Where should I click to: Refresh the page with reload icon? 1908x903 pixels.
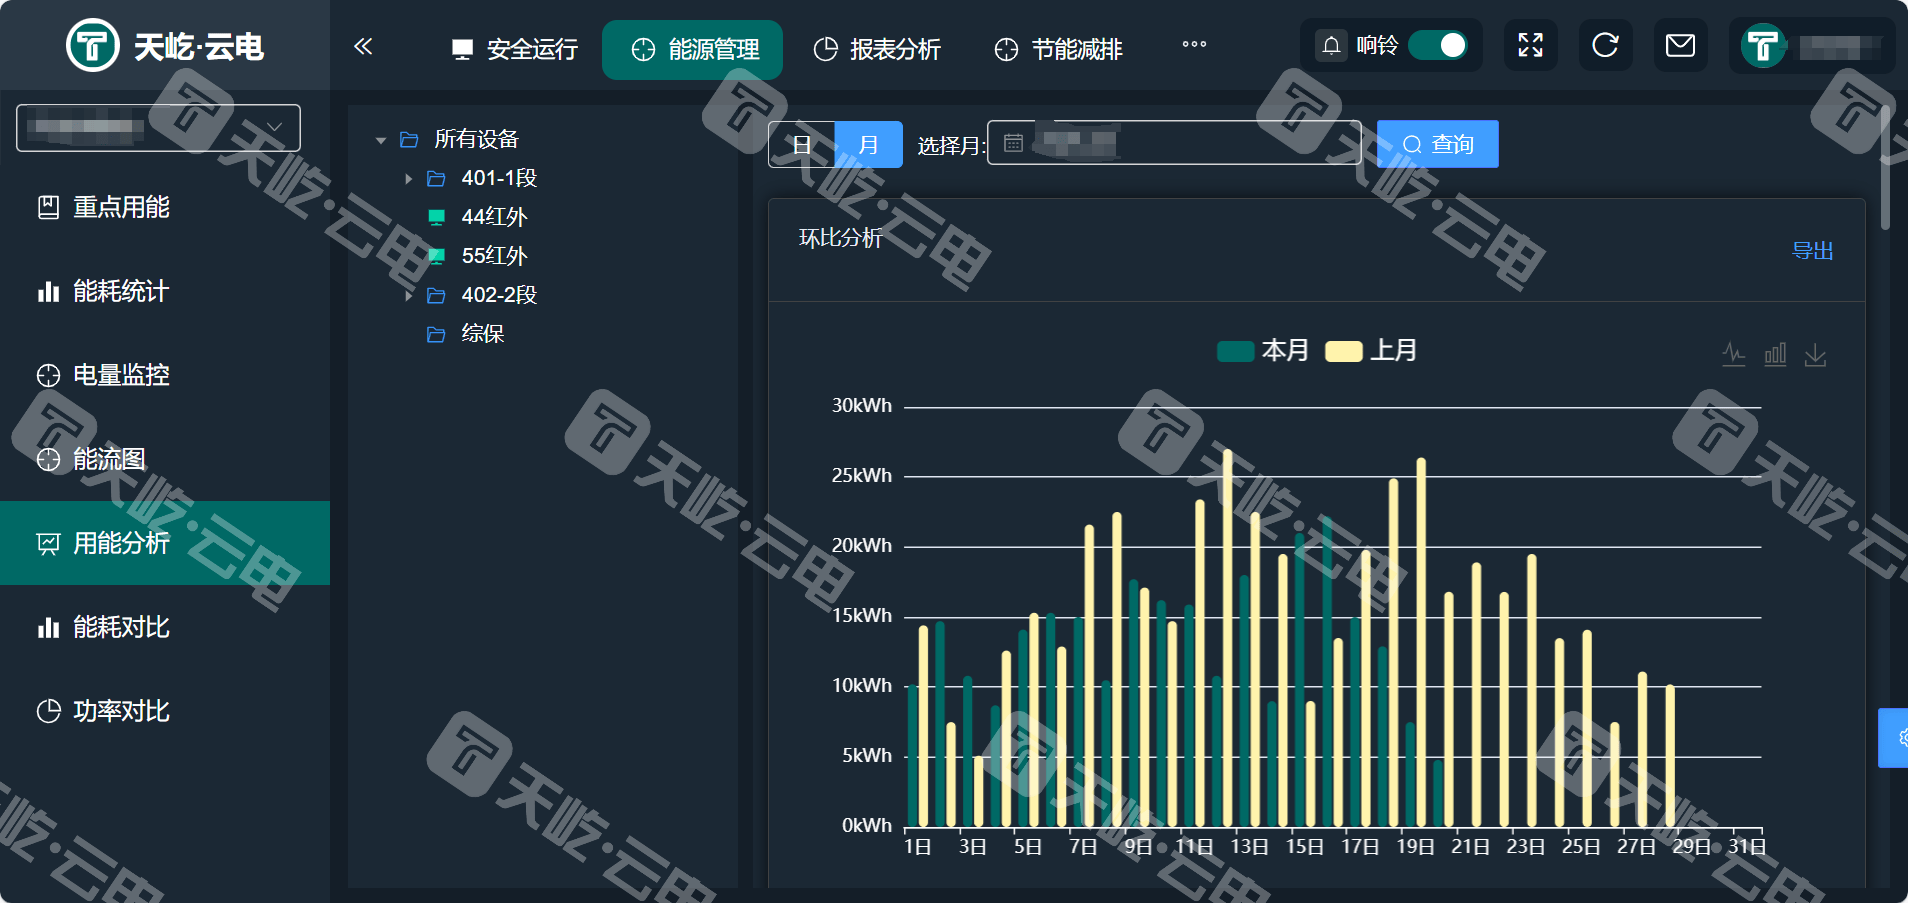[1606, 45]
